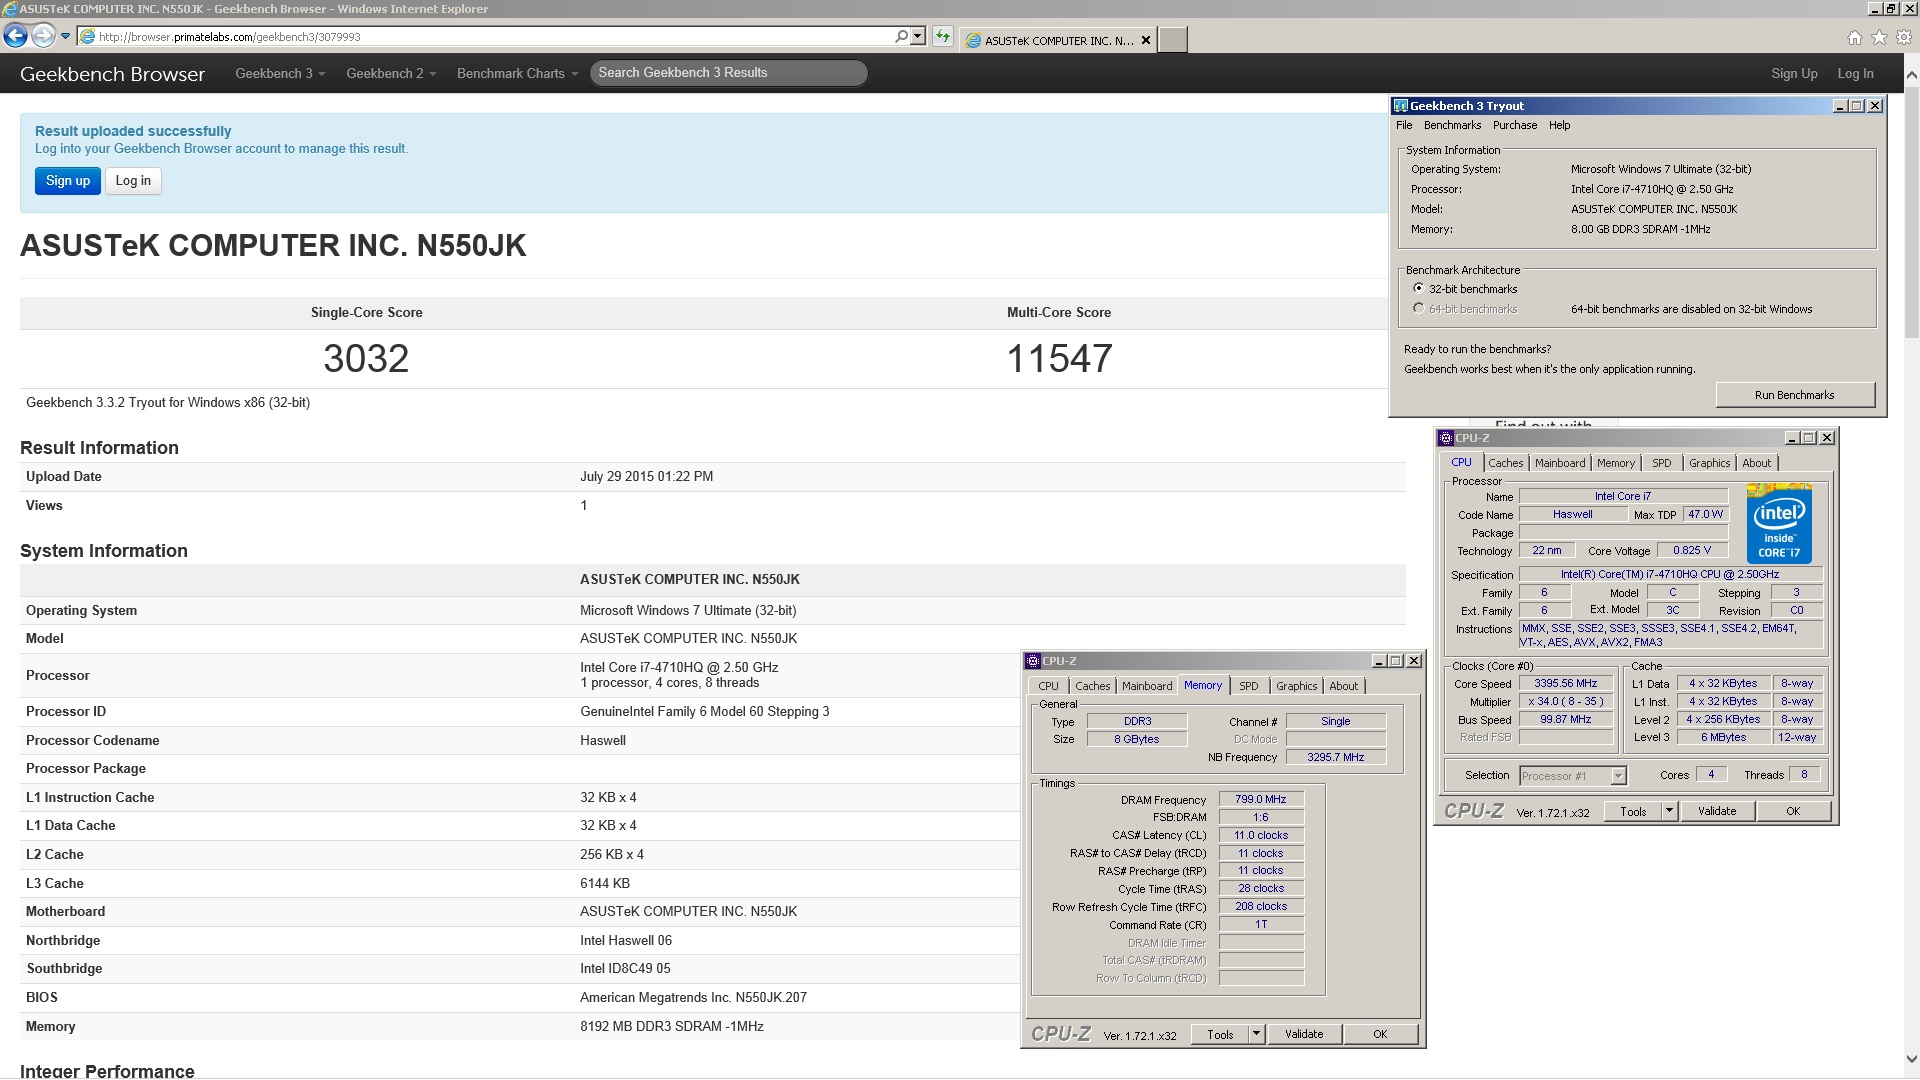Open Tools dropdown arrow in Memory CPU-Z window

pos(1256,1035)
